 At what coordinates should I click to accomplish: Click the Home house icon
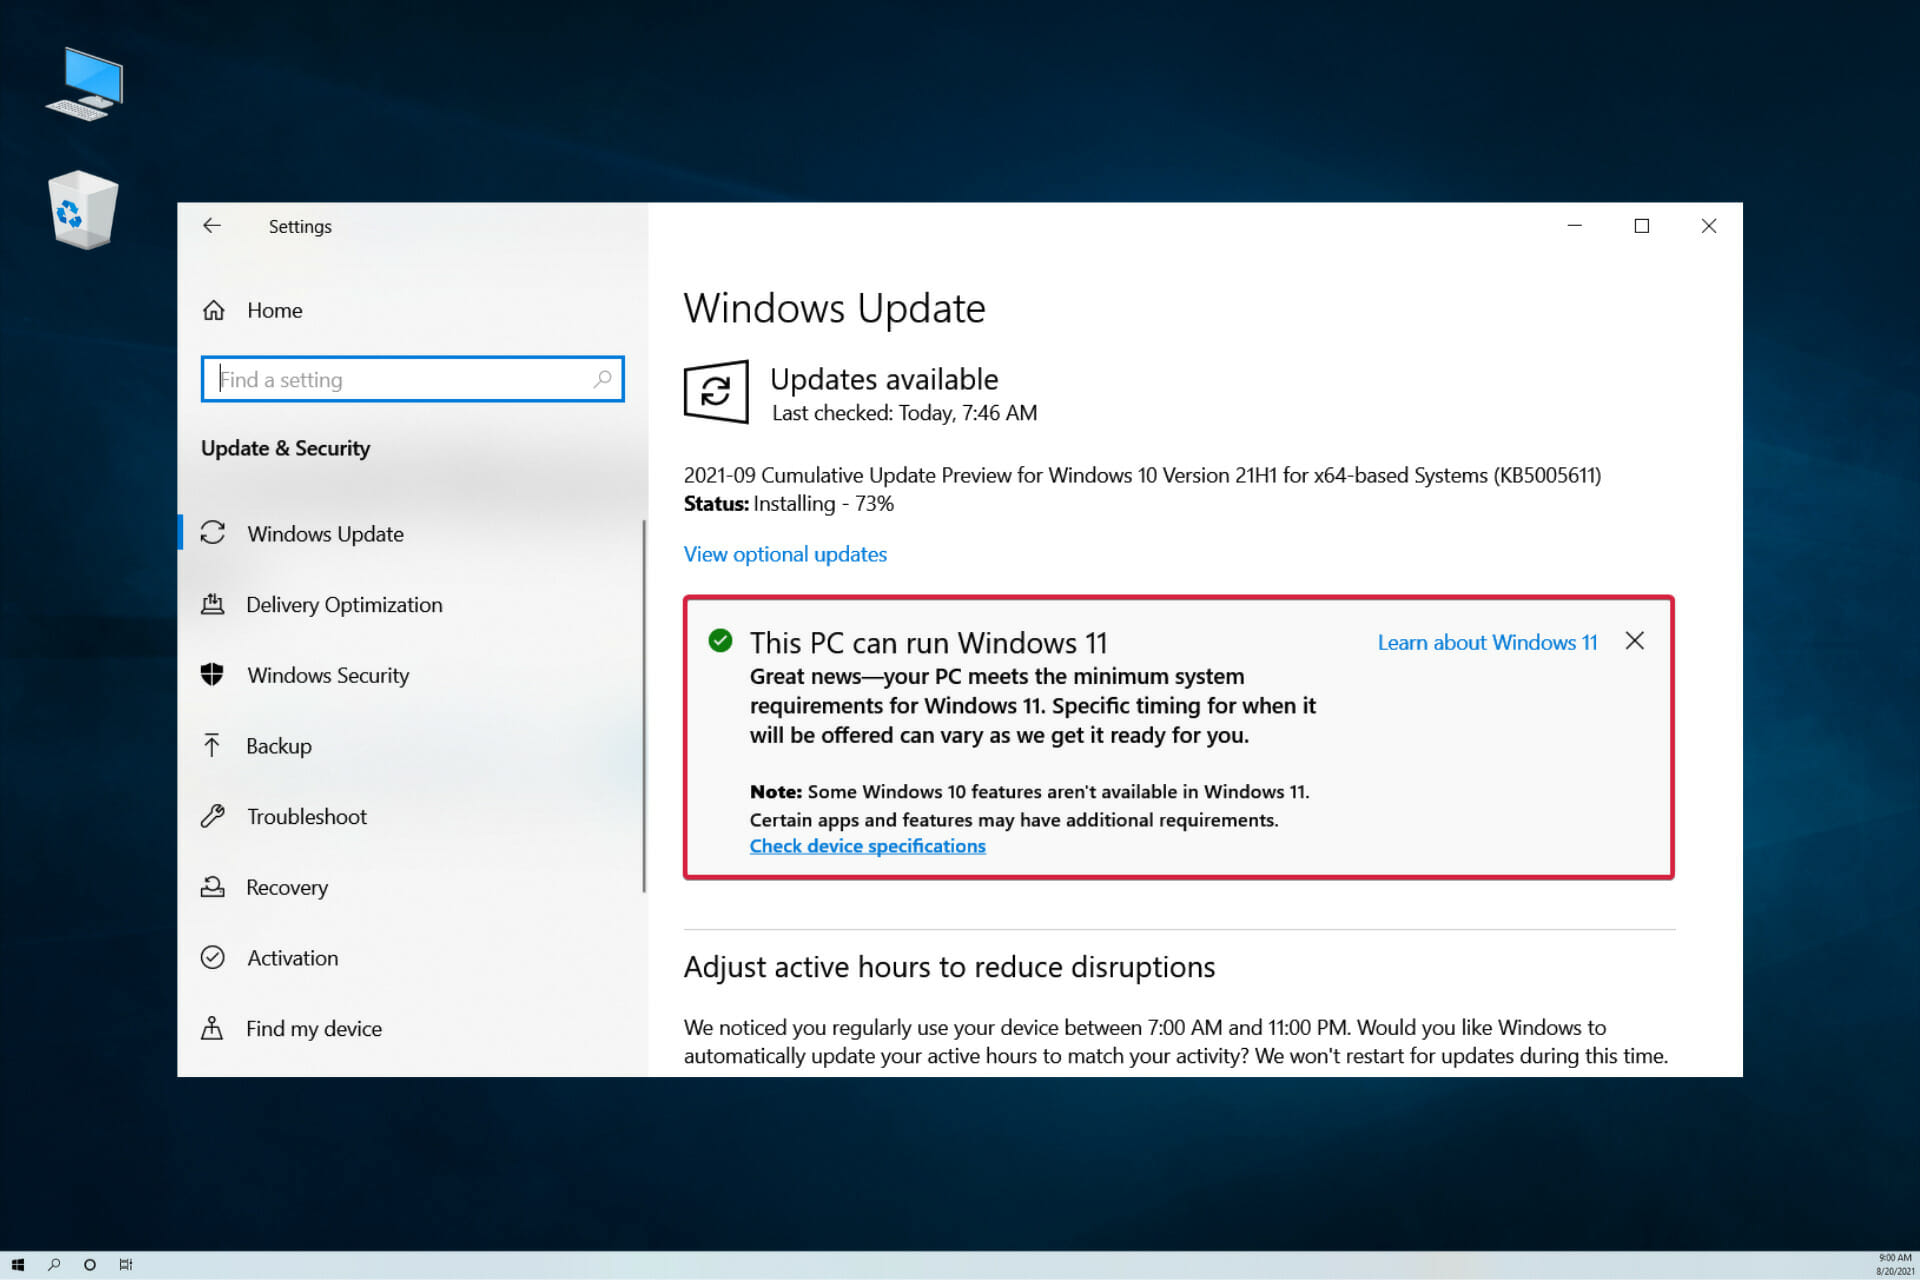[x=213, y=310]
